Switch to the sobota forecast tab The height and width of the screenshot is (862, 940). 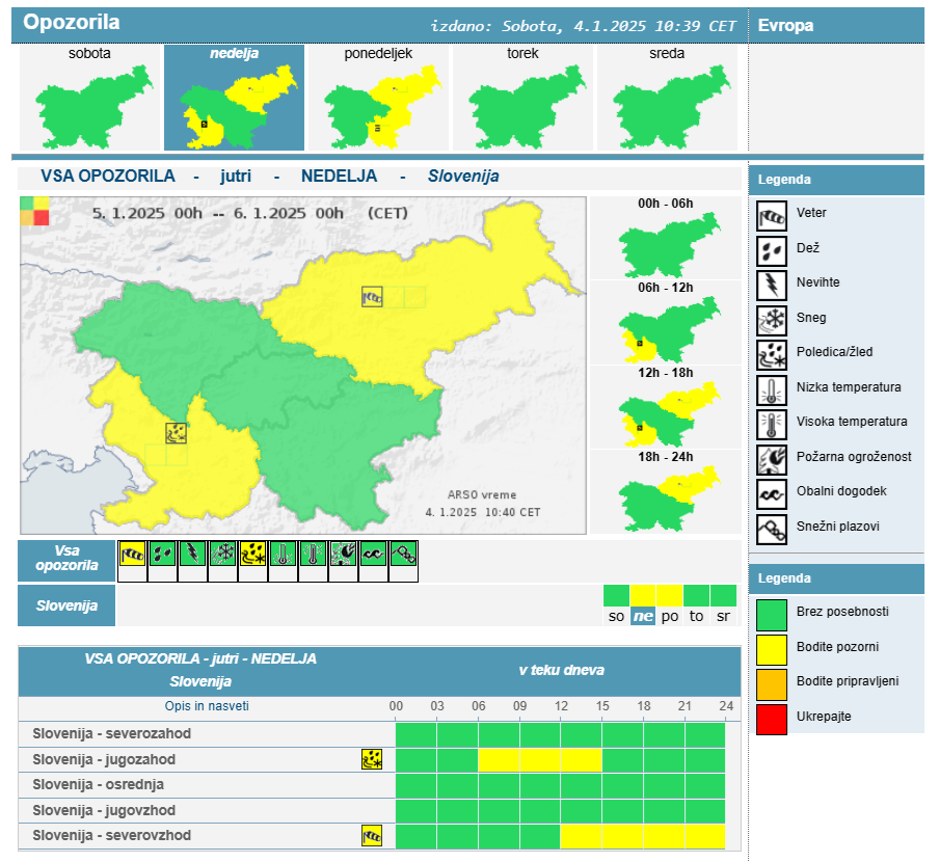coord(90,98)
